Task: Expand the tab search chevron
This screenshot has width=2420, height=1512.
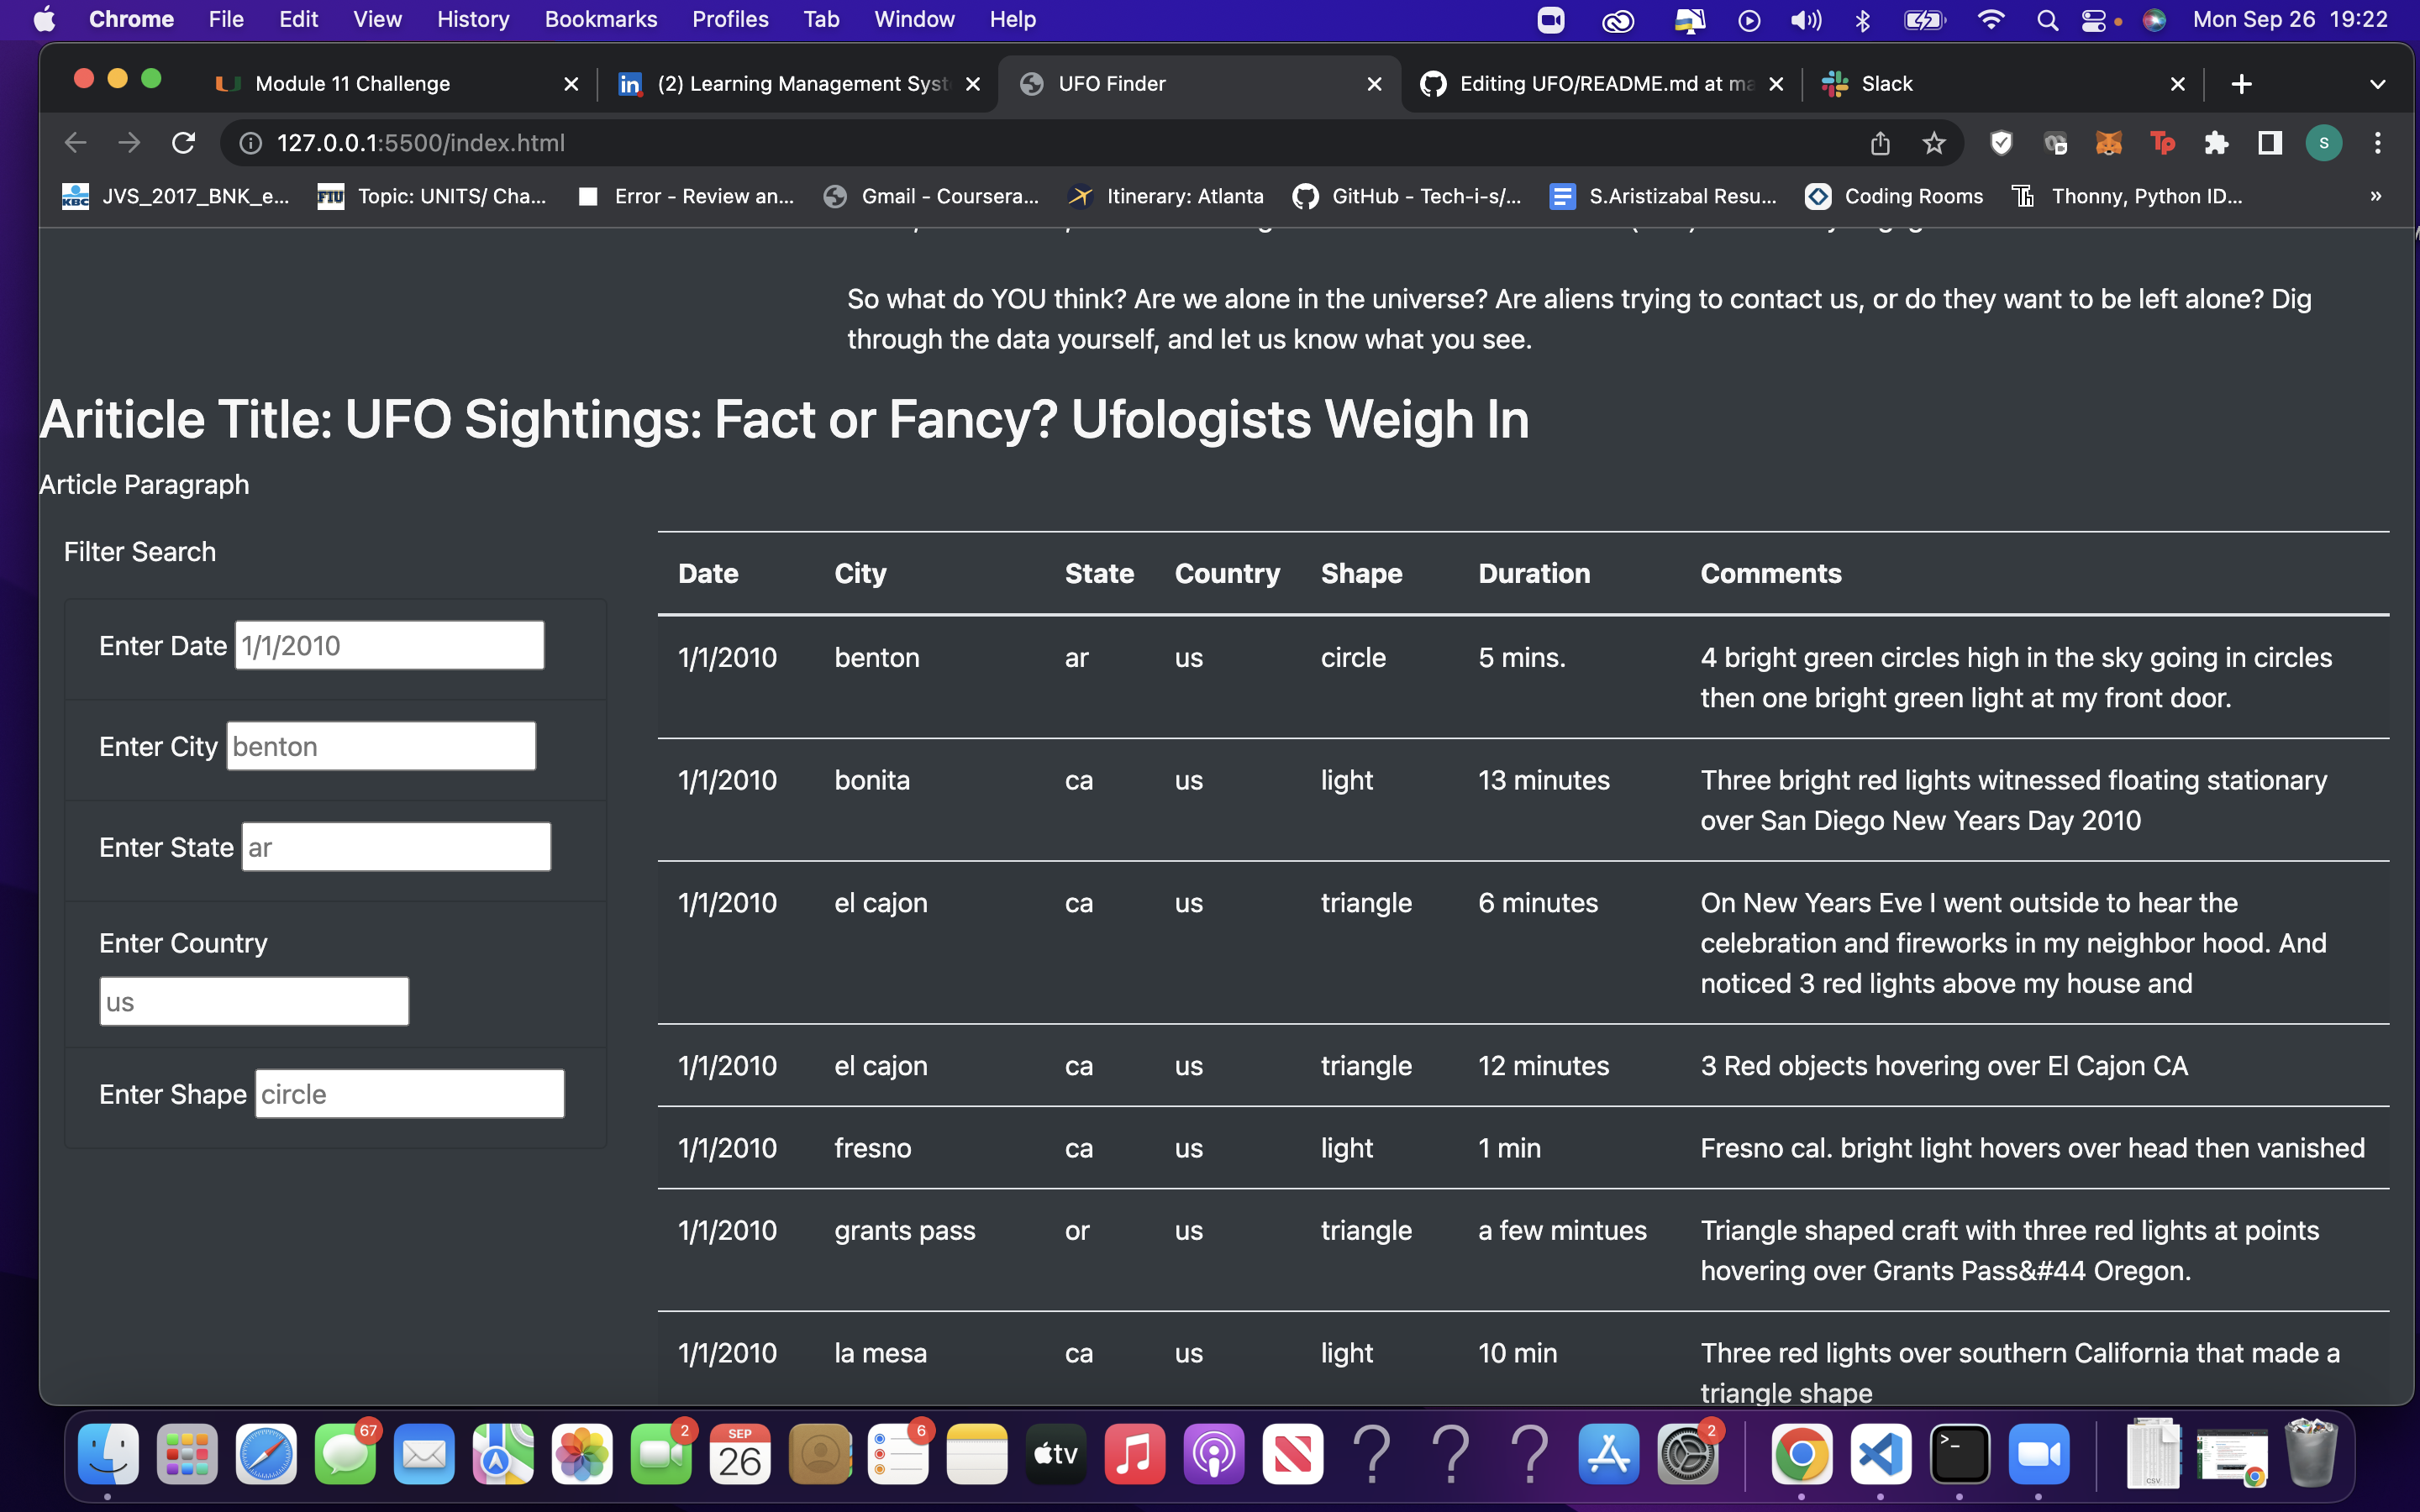Action: (2378, 84)
